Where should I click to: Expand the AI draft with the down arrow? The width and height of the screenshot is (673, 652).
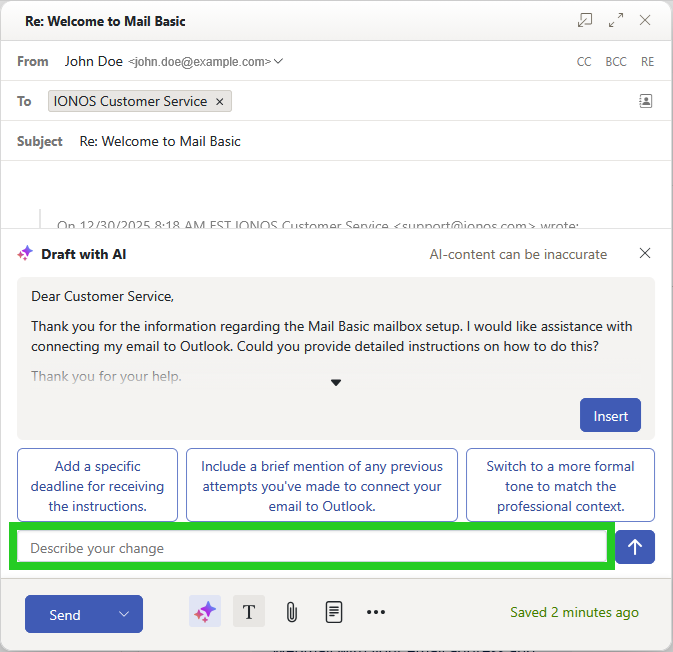(x=336, y=382)
